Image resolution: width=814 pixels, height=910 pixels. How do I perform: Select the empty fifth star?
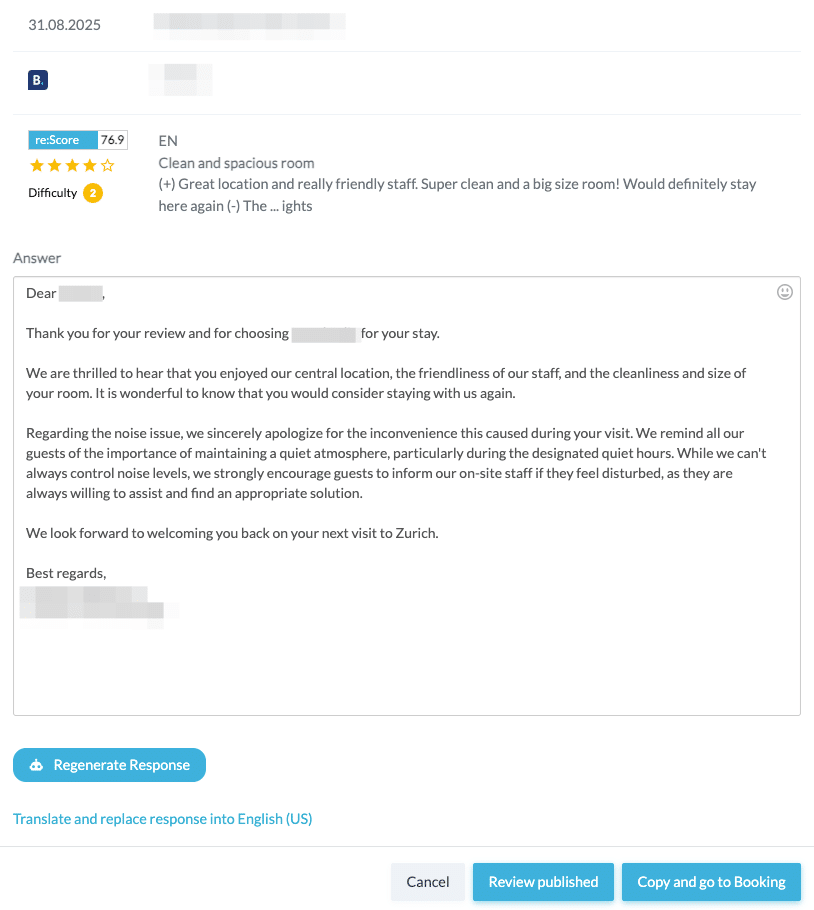(105, 165)
